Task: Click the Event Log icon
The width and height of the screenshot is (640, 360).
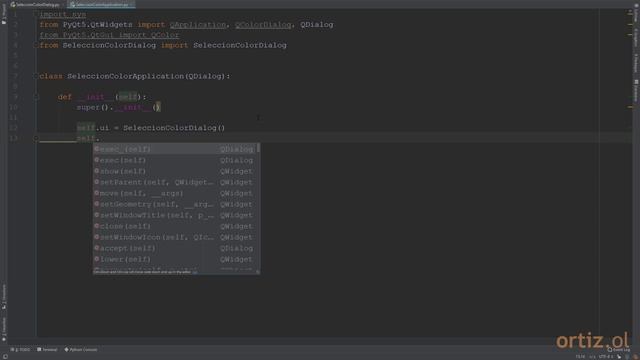Action: (x=609, y=350)
